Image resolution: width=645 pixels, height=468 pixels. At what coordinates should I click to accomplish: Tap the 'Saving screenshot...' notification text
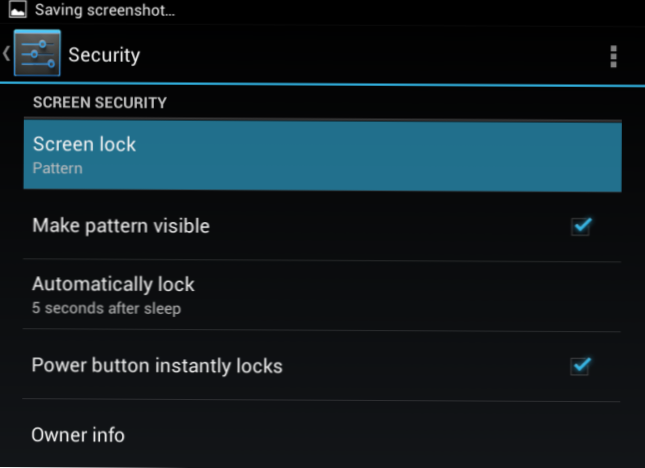click(105, 10)
